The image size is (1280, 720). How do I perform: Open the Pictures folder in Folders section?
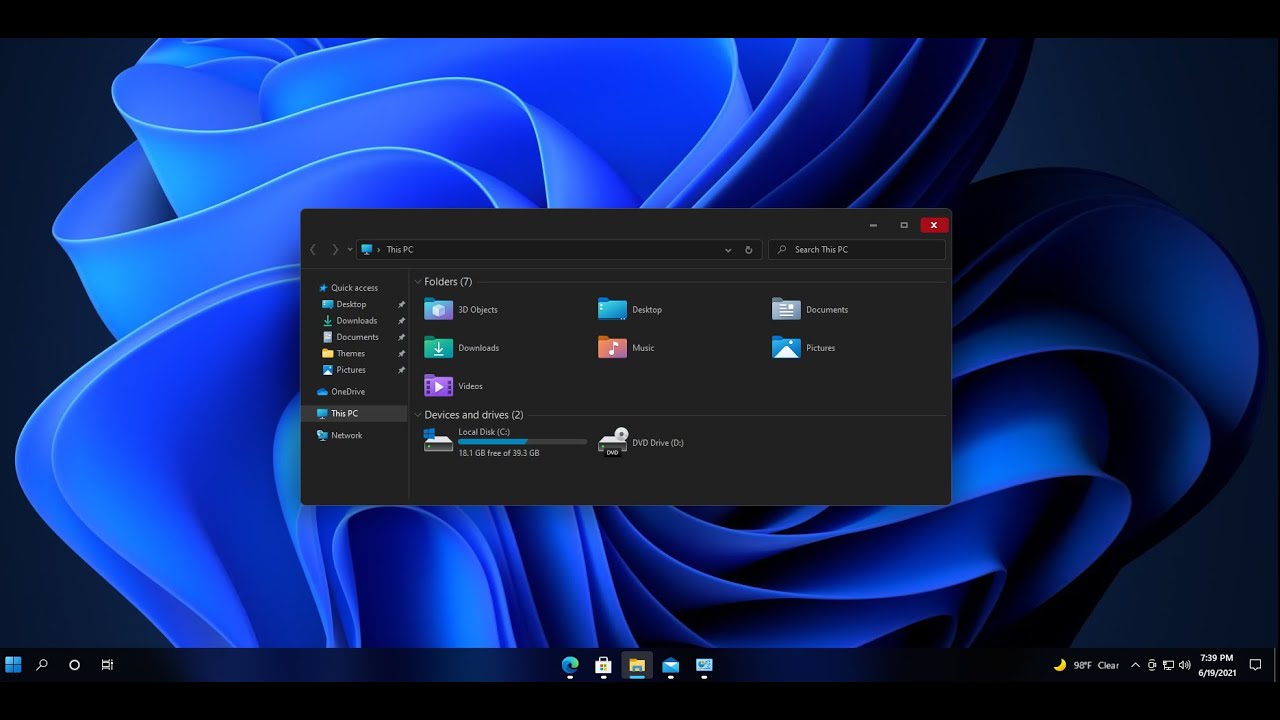(x=786, y=348)
